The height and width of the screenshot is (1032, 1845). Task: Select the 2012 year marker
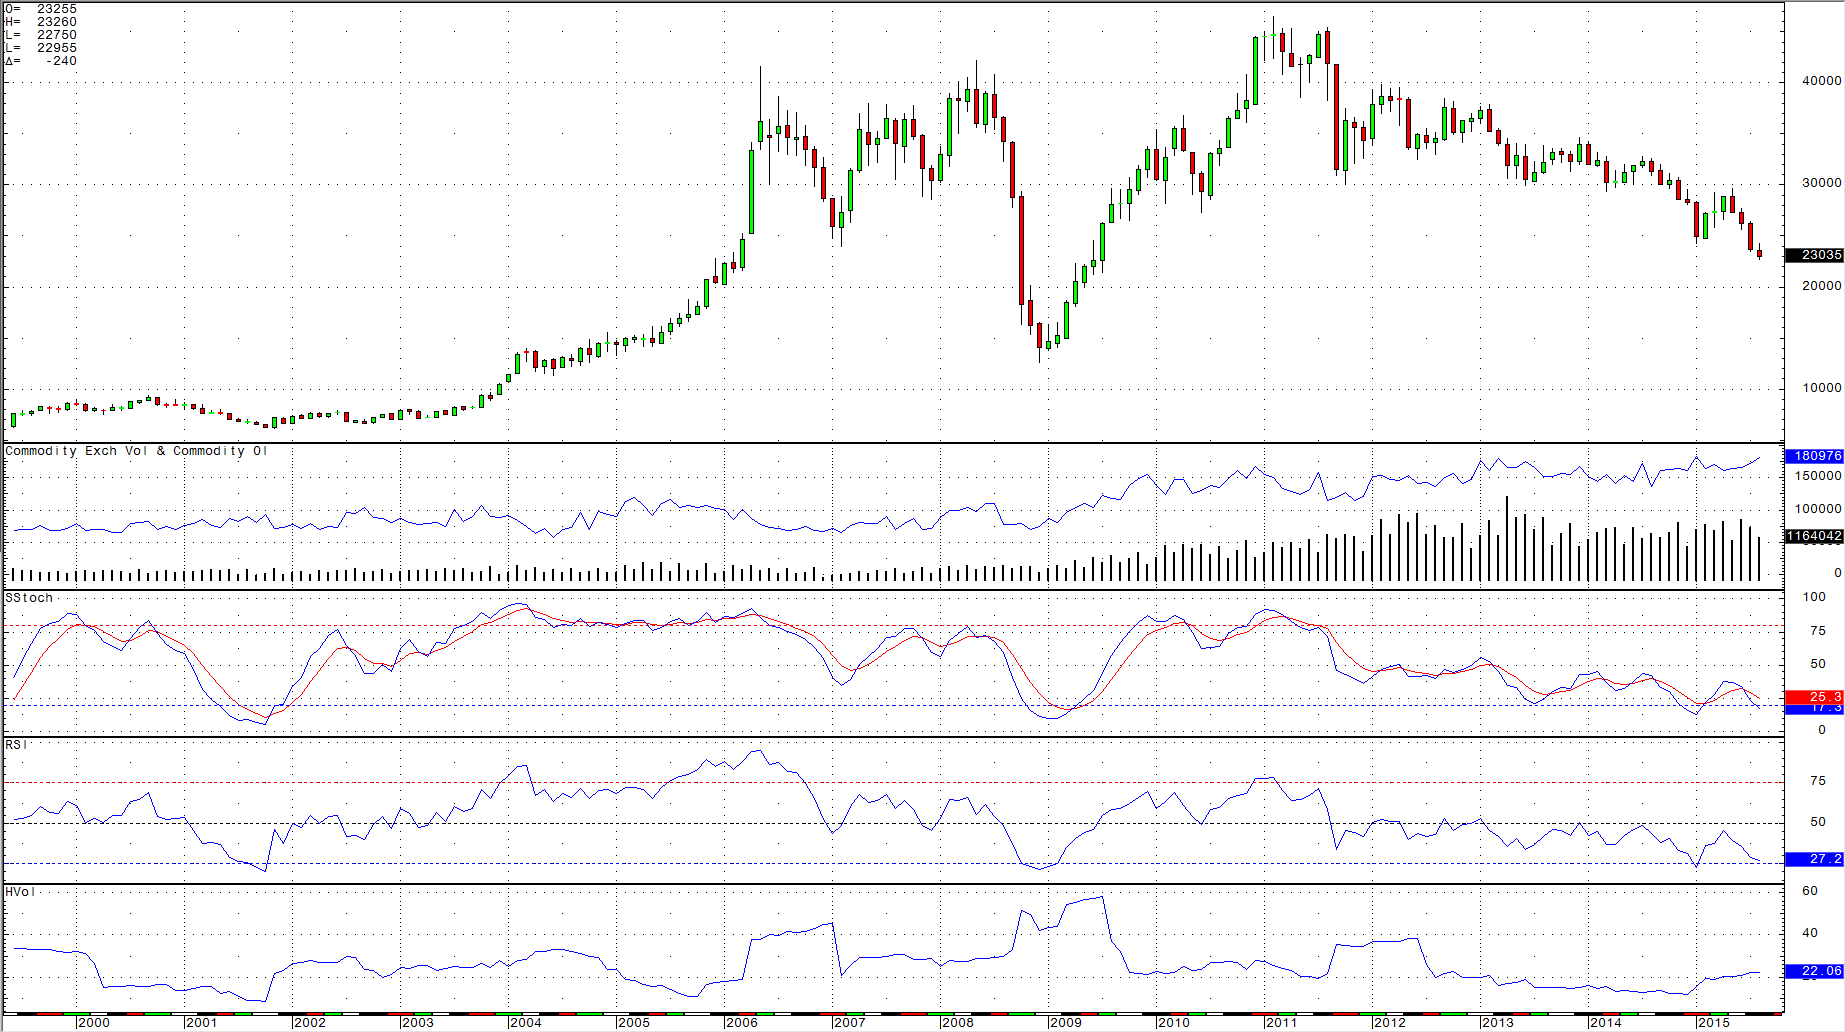click(1390, 1023)
